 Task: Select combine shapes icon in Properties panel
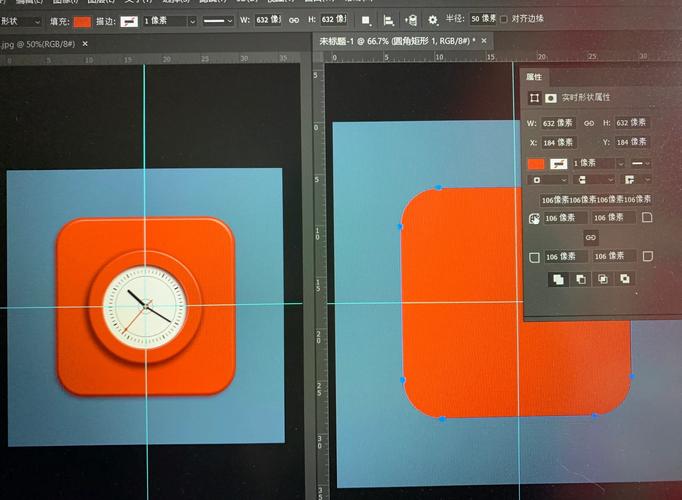pos(558,280)
